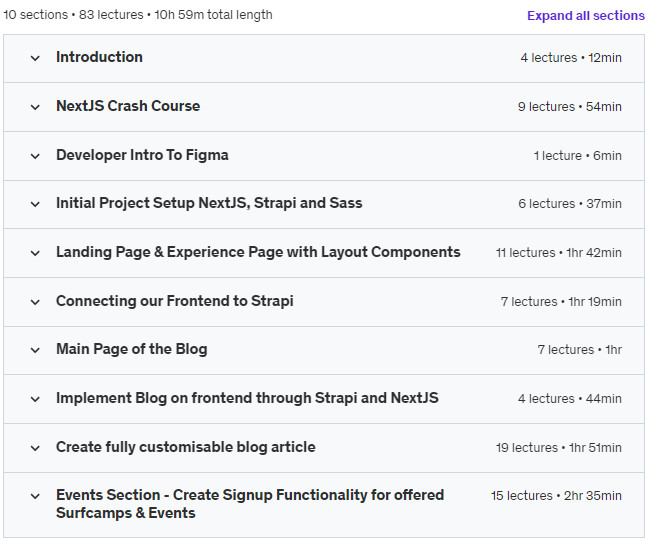Click the 9 lectures • 54min label
This screenshot has width=650, height=539.
pos(570,107)
